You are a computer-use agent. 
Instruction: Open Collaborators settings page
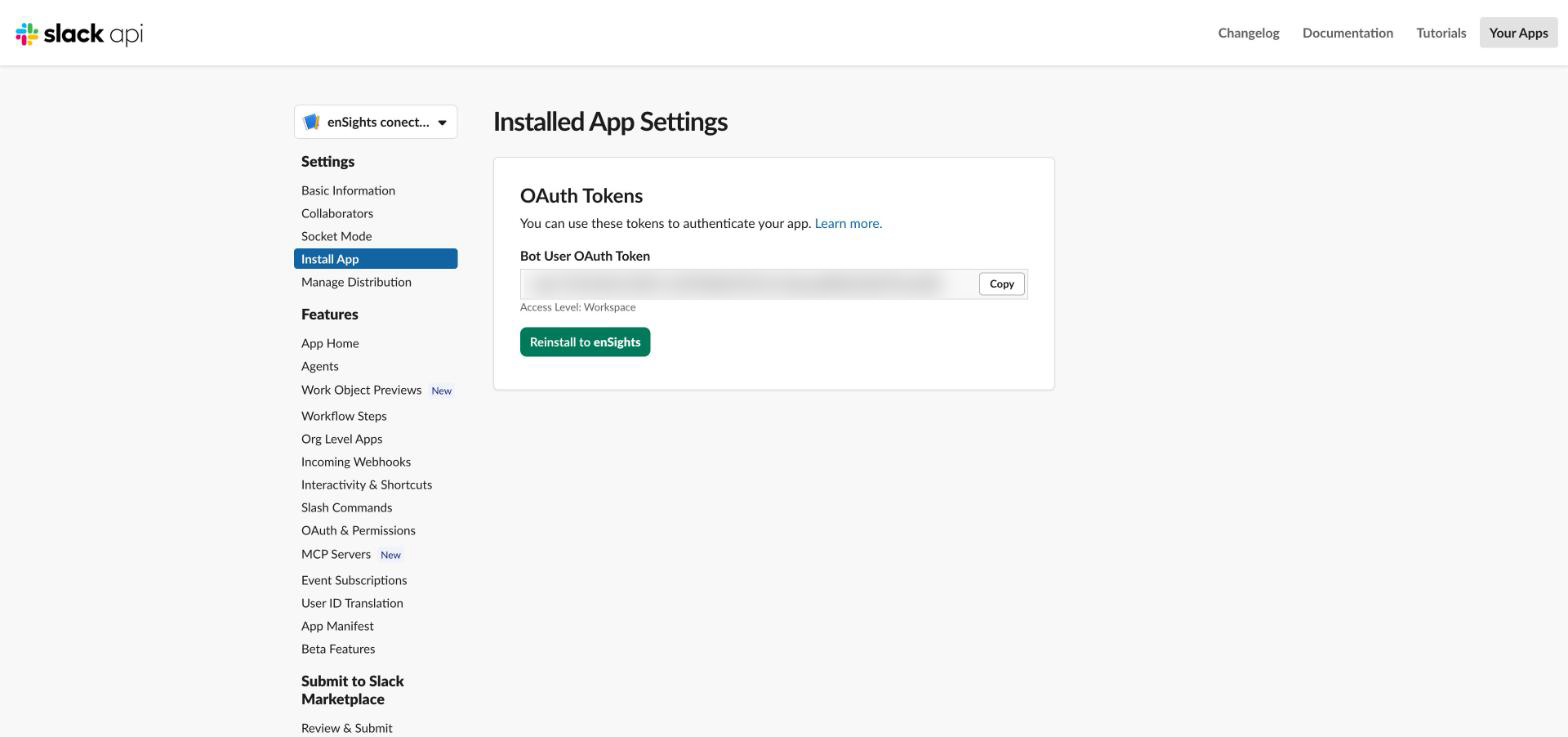click(x=337, y=213)
